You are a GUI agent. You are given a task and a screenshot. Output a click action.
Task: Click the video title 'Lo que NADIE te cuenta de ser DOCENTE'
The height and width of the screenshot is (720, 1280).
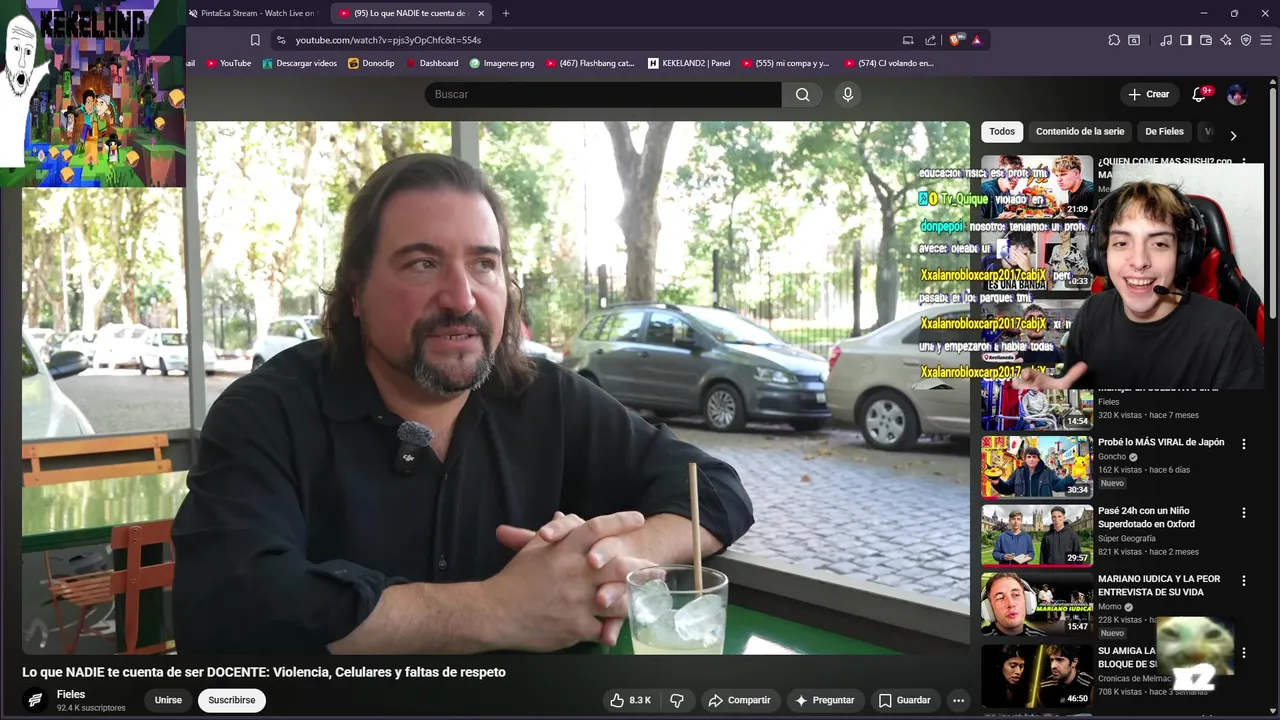coord(264,672)
